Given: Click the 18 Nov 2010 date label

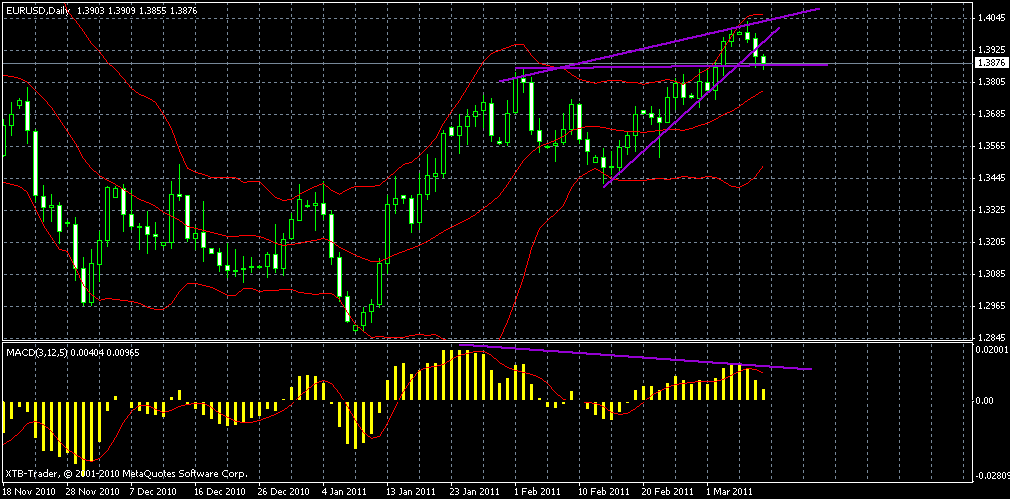Looking at the screenshot, I should click(x=28, y=492).
